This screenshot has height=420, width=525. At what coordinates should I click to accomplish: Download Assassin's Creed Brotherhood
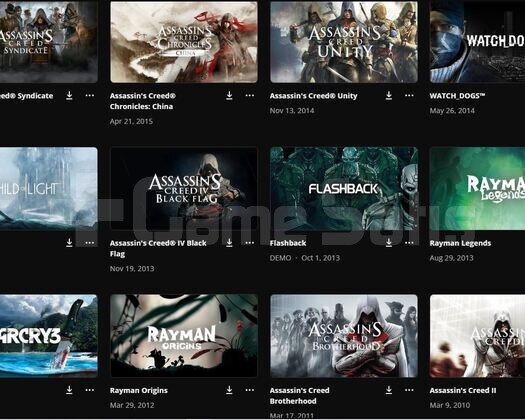pyautogui.click(x=389, y=390)
